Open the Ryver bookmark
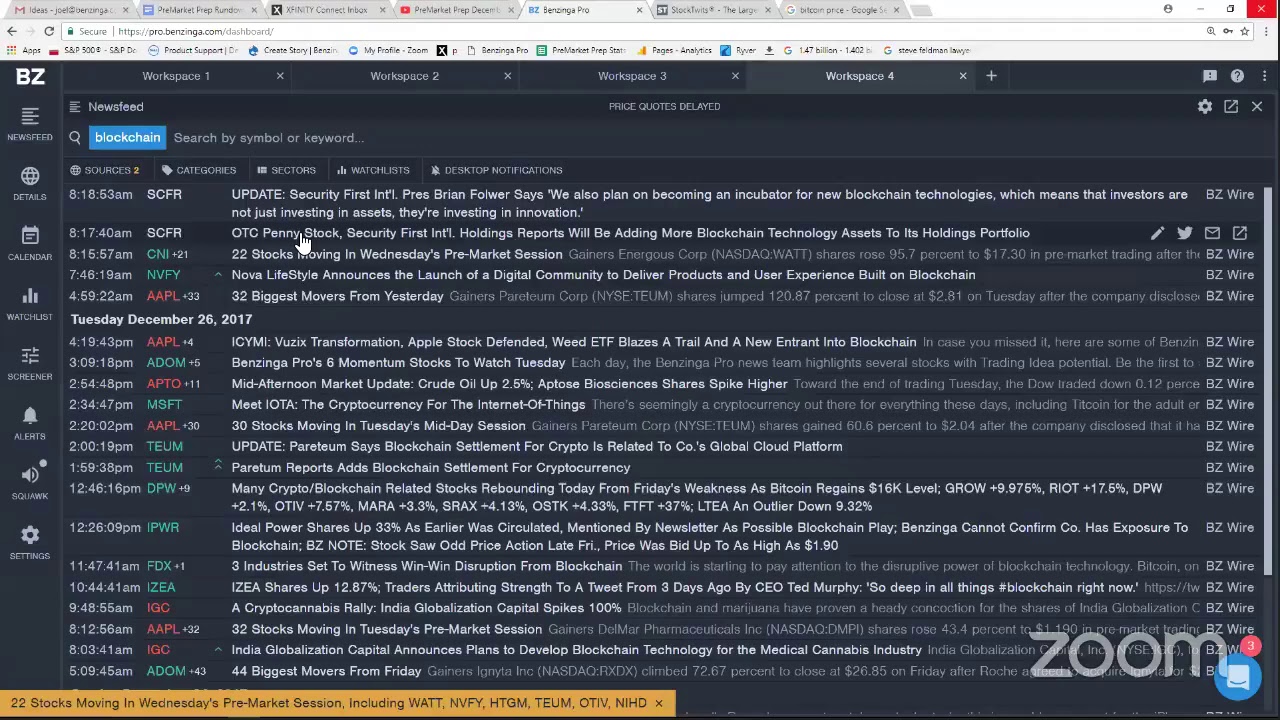This screenshot has width=1280, height=720. (x=738, y=50)
